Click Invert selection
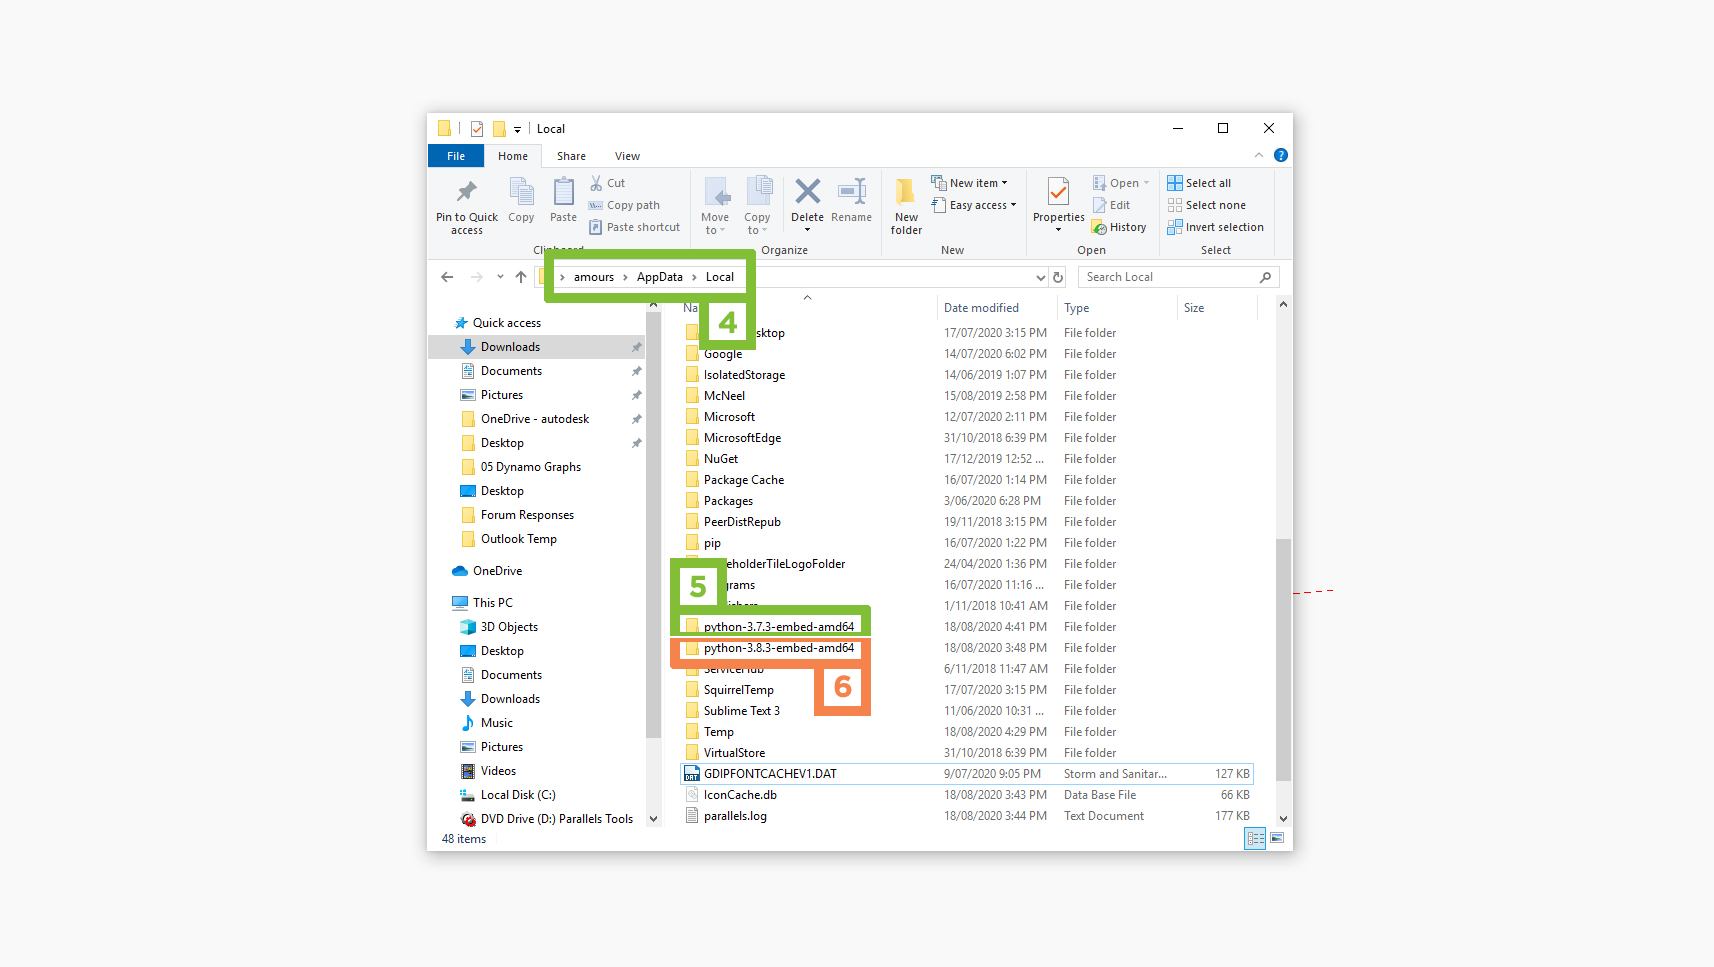This screenshot has height=967, width=1714. pos(1215,227)
